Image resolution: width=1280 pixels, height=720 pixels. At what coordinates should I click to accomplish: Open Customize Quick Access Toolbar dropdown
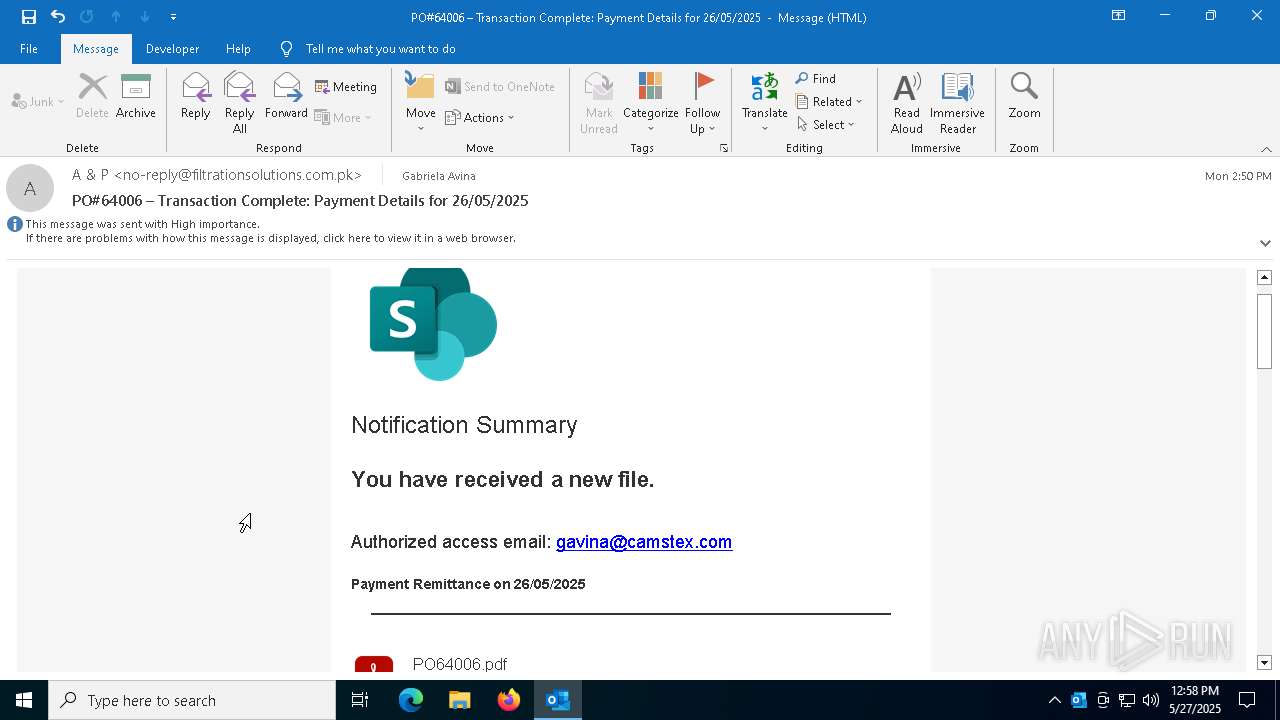click(x=173, y=17)
